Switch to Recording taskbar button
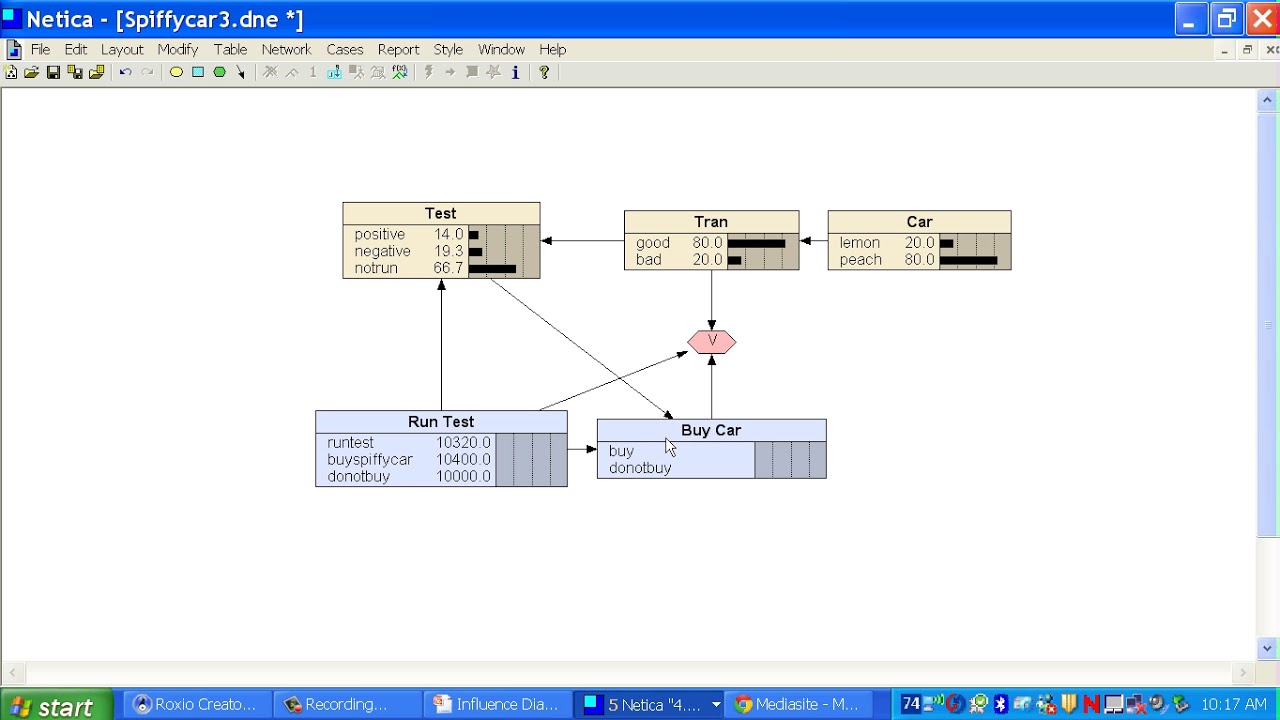Screen dimensions: 1280x720 pos(347,704)
